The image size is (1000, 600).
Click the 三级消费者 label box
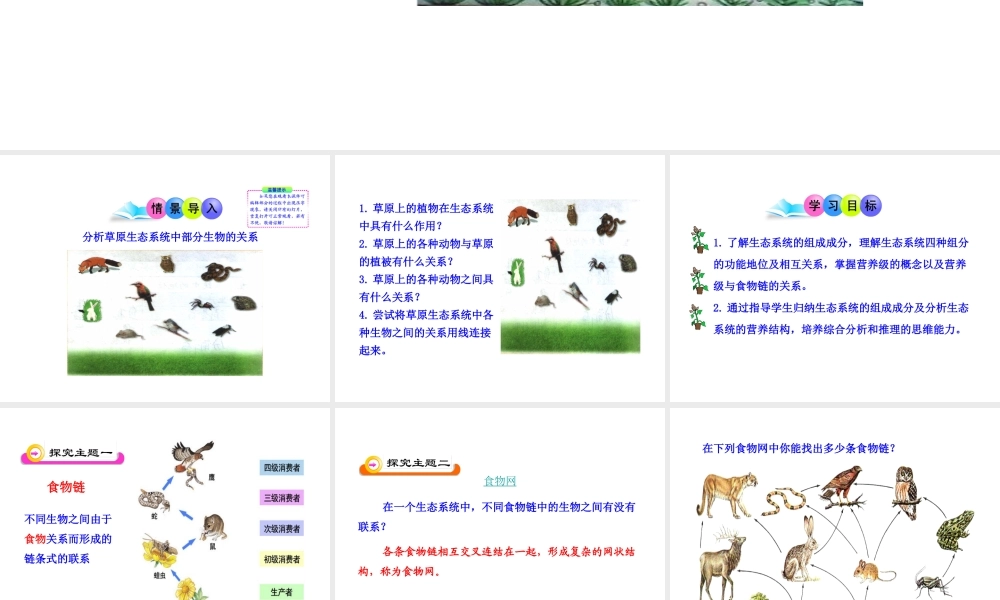(x=282, y=498)
